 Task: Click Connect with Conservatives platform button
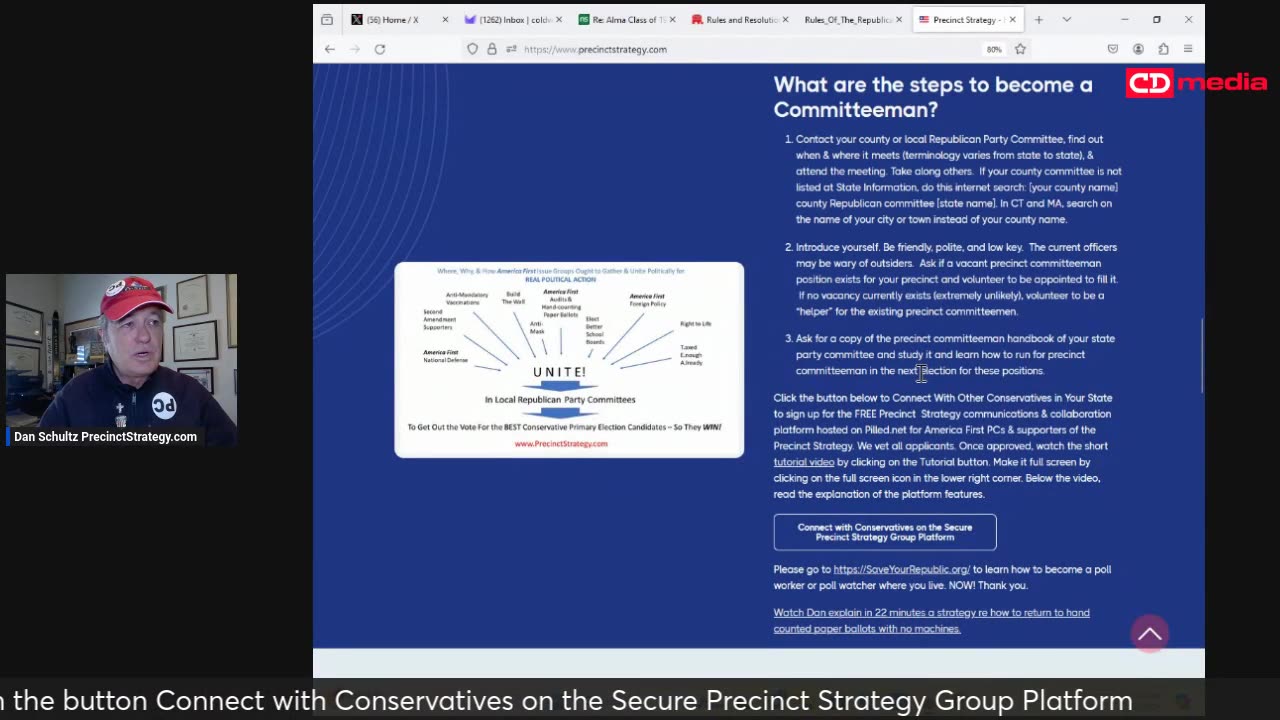(x=885, y=532)
